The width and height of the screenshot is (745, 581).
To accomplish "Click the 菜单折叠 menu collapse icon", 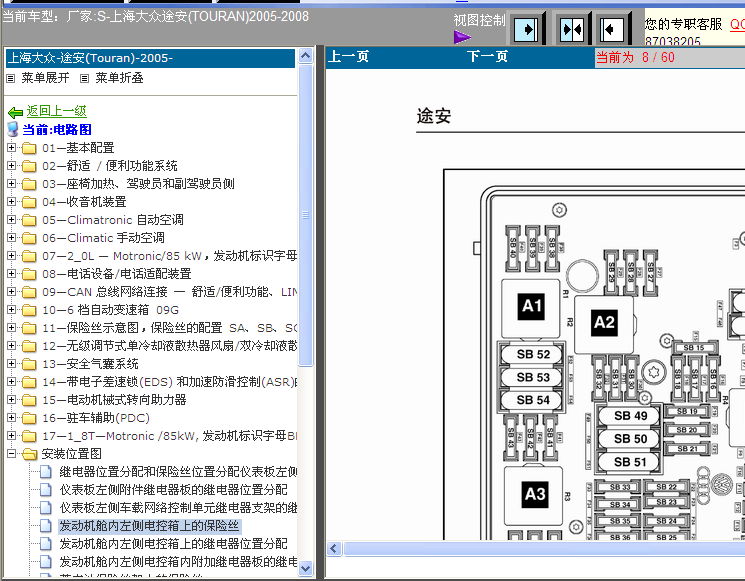I will click(84, 78).
